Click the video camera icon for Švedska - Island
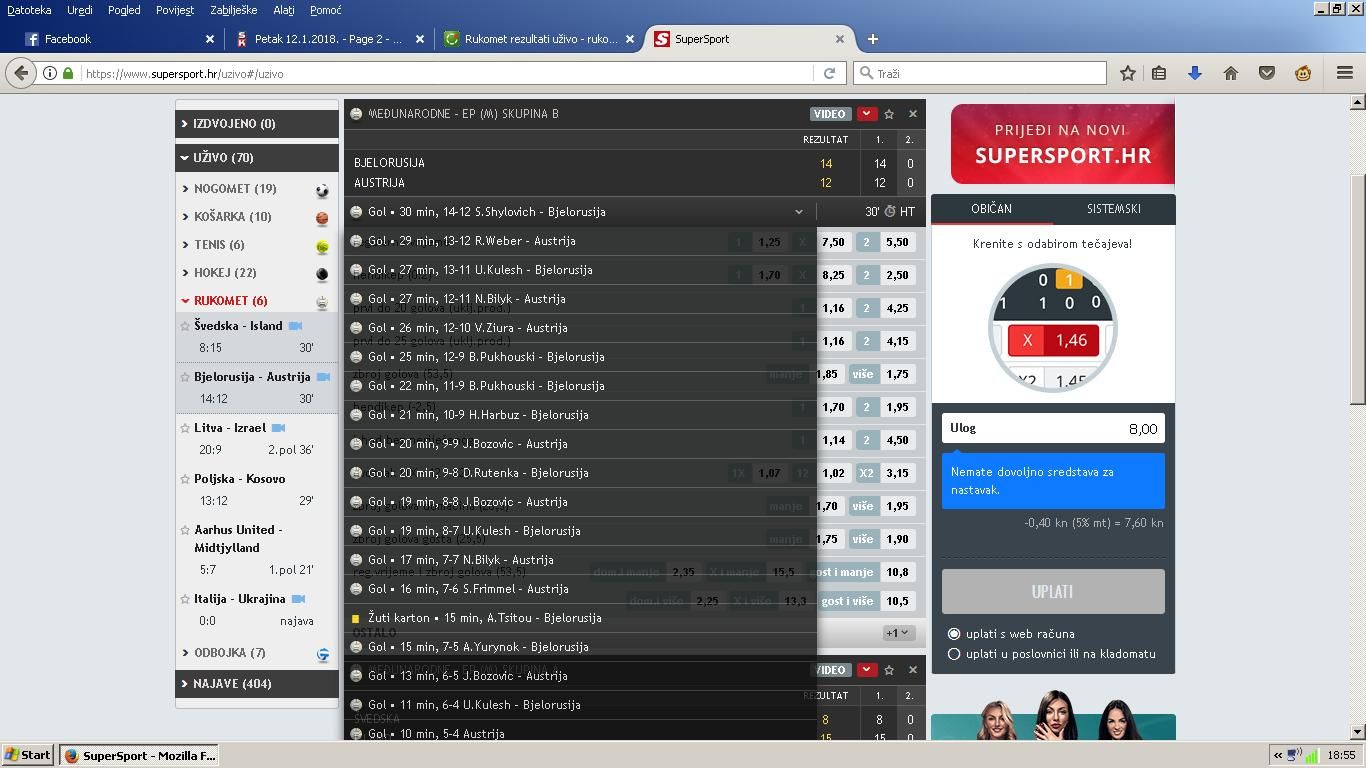This screenshot has width=1366, height=768. [295, 326]
